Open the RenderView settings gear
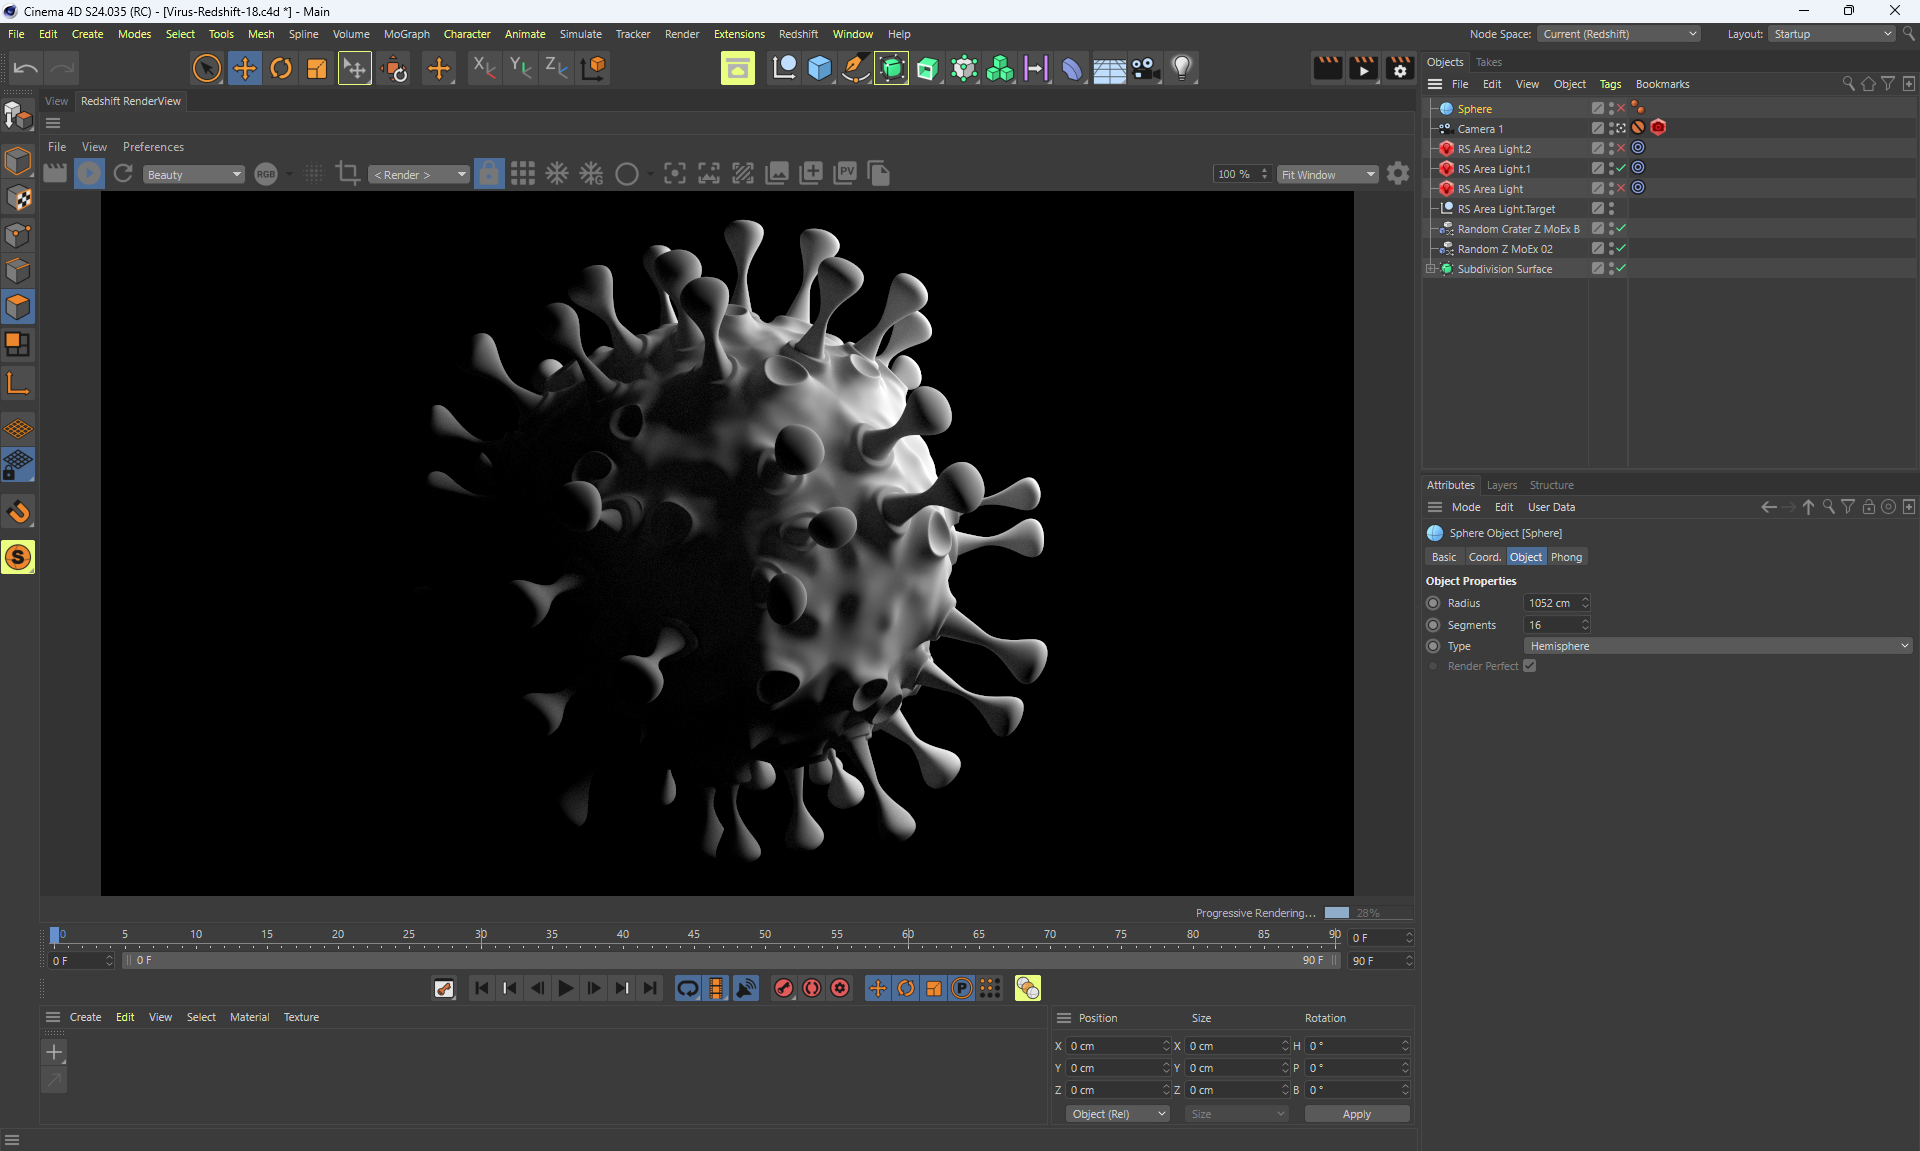This screenshot has height=1151, width=1920. [x=1398, y=174]
